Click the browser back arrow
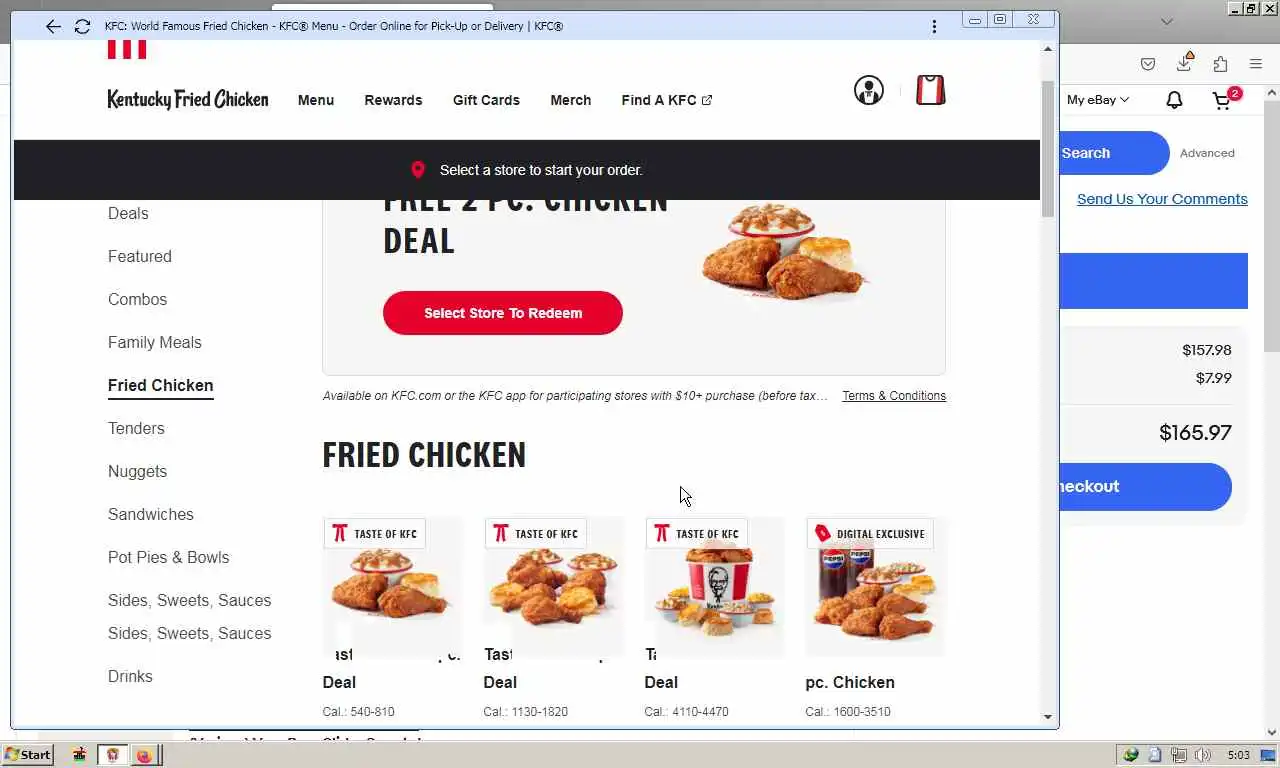 [x=53, y=26]
